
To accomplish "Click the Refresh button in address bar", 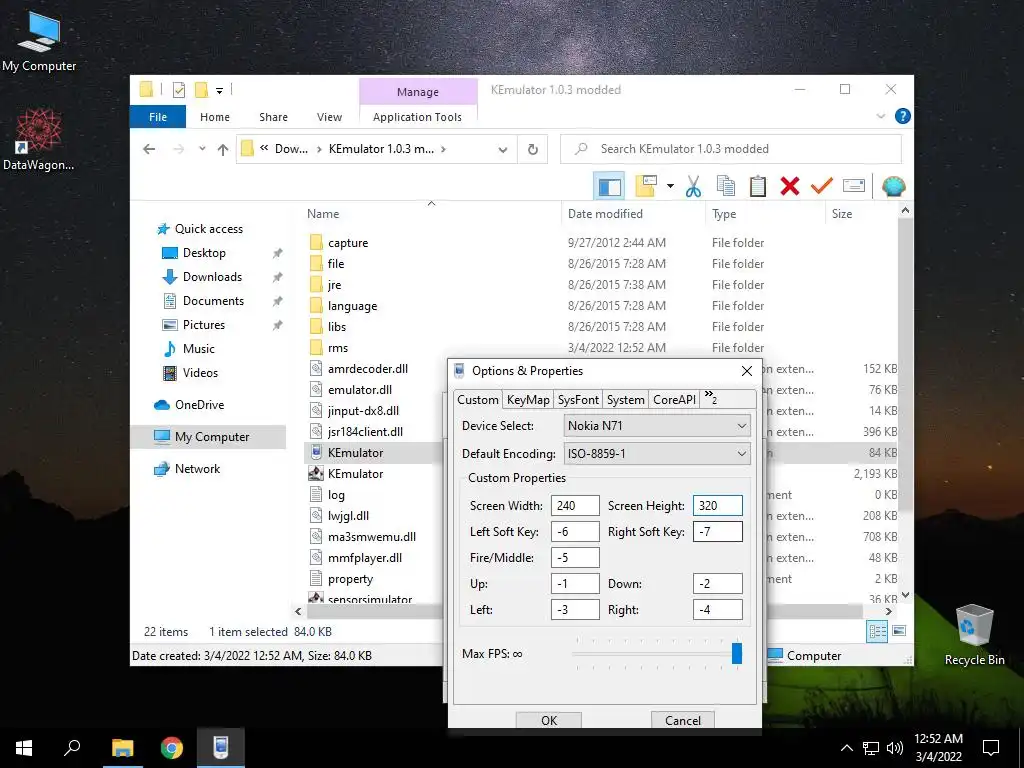I will pos(533,149).
